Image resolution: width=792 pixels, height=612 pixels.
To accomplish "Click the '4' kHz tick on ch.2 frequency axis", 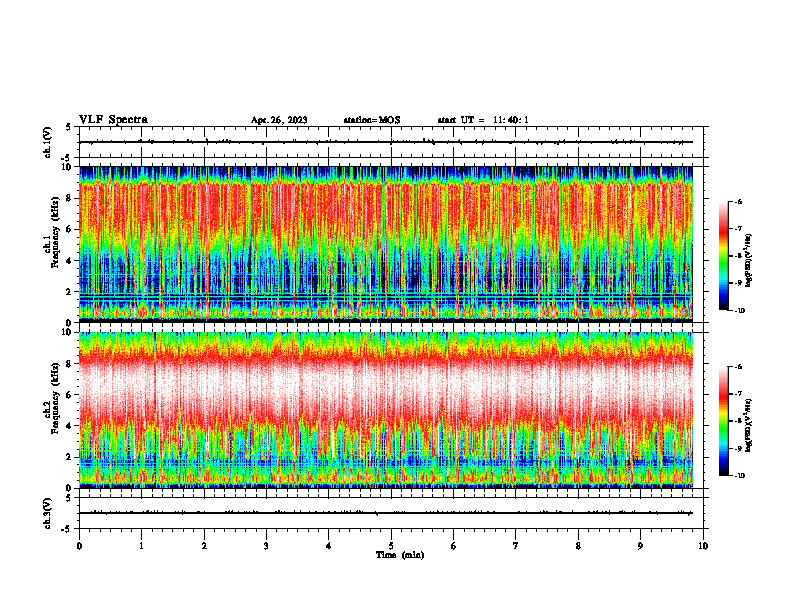I will pyautogui.click(x=70, y=426).
